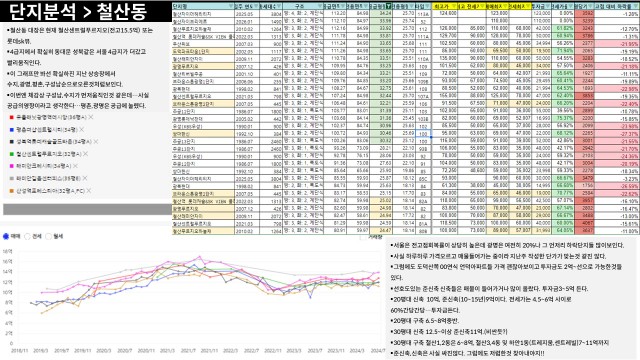Remove the magenta 래미안크레시티(34평A) series with X

[x=76, y=166]
